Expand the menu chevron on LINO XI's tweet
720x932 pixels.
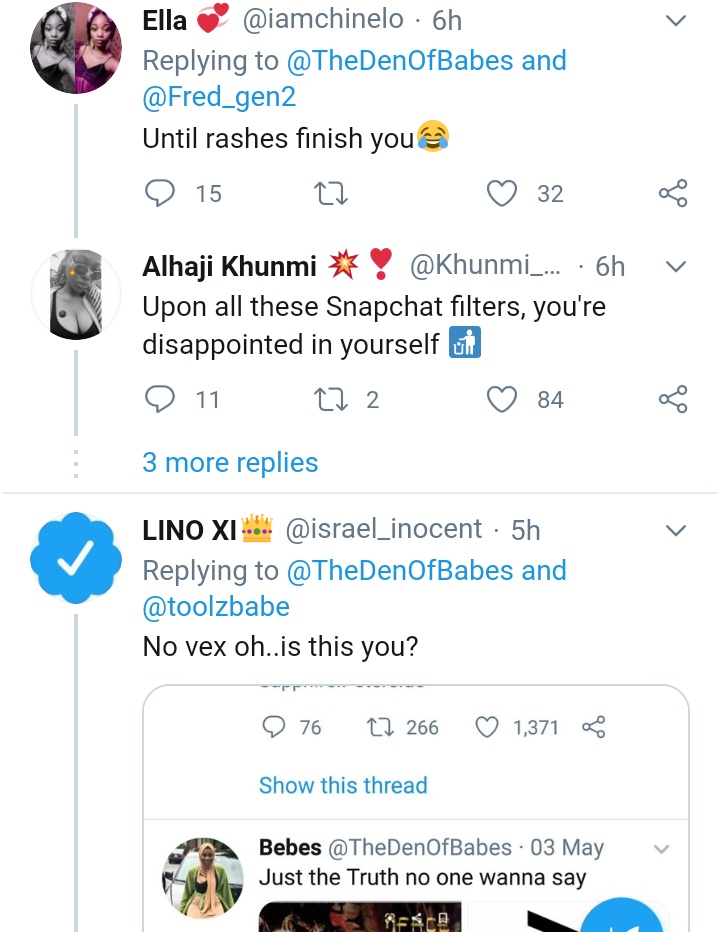click(676, 530)
